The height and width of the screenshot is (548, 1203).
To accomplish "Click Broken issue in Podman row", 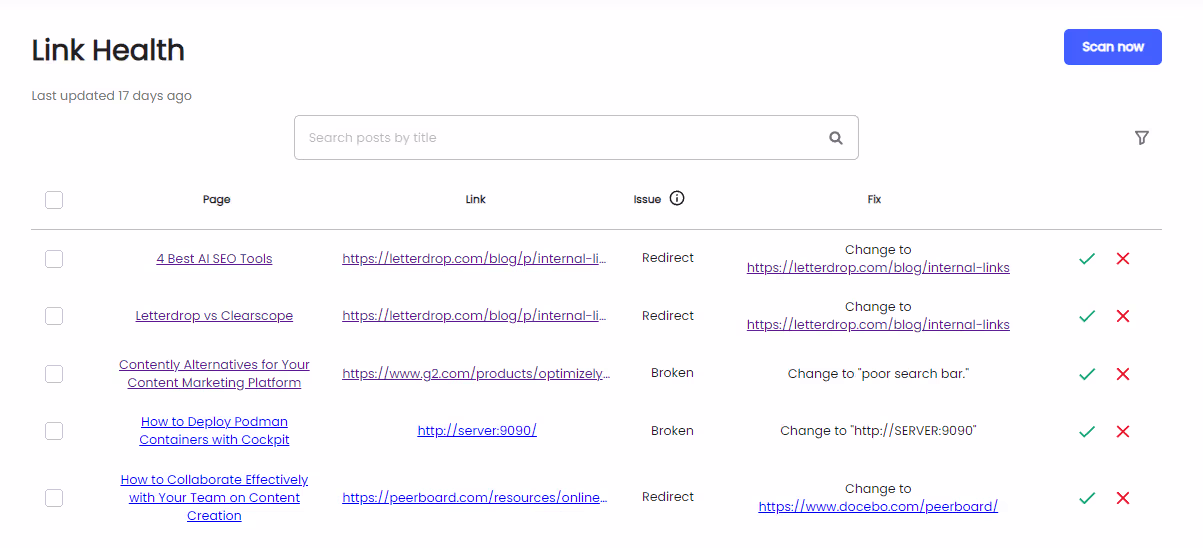I will click(672, 431).
